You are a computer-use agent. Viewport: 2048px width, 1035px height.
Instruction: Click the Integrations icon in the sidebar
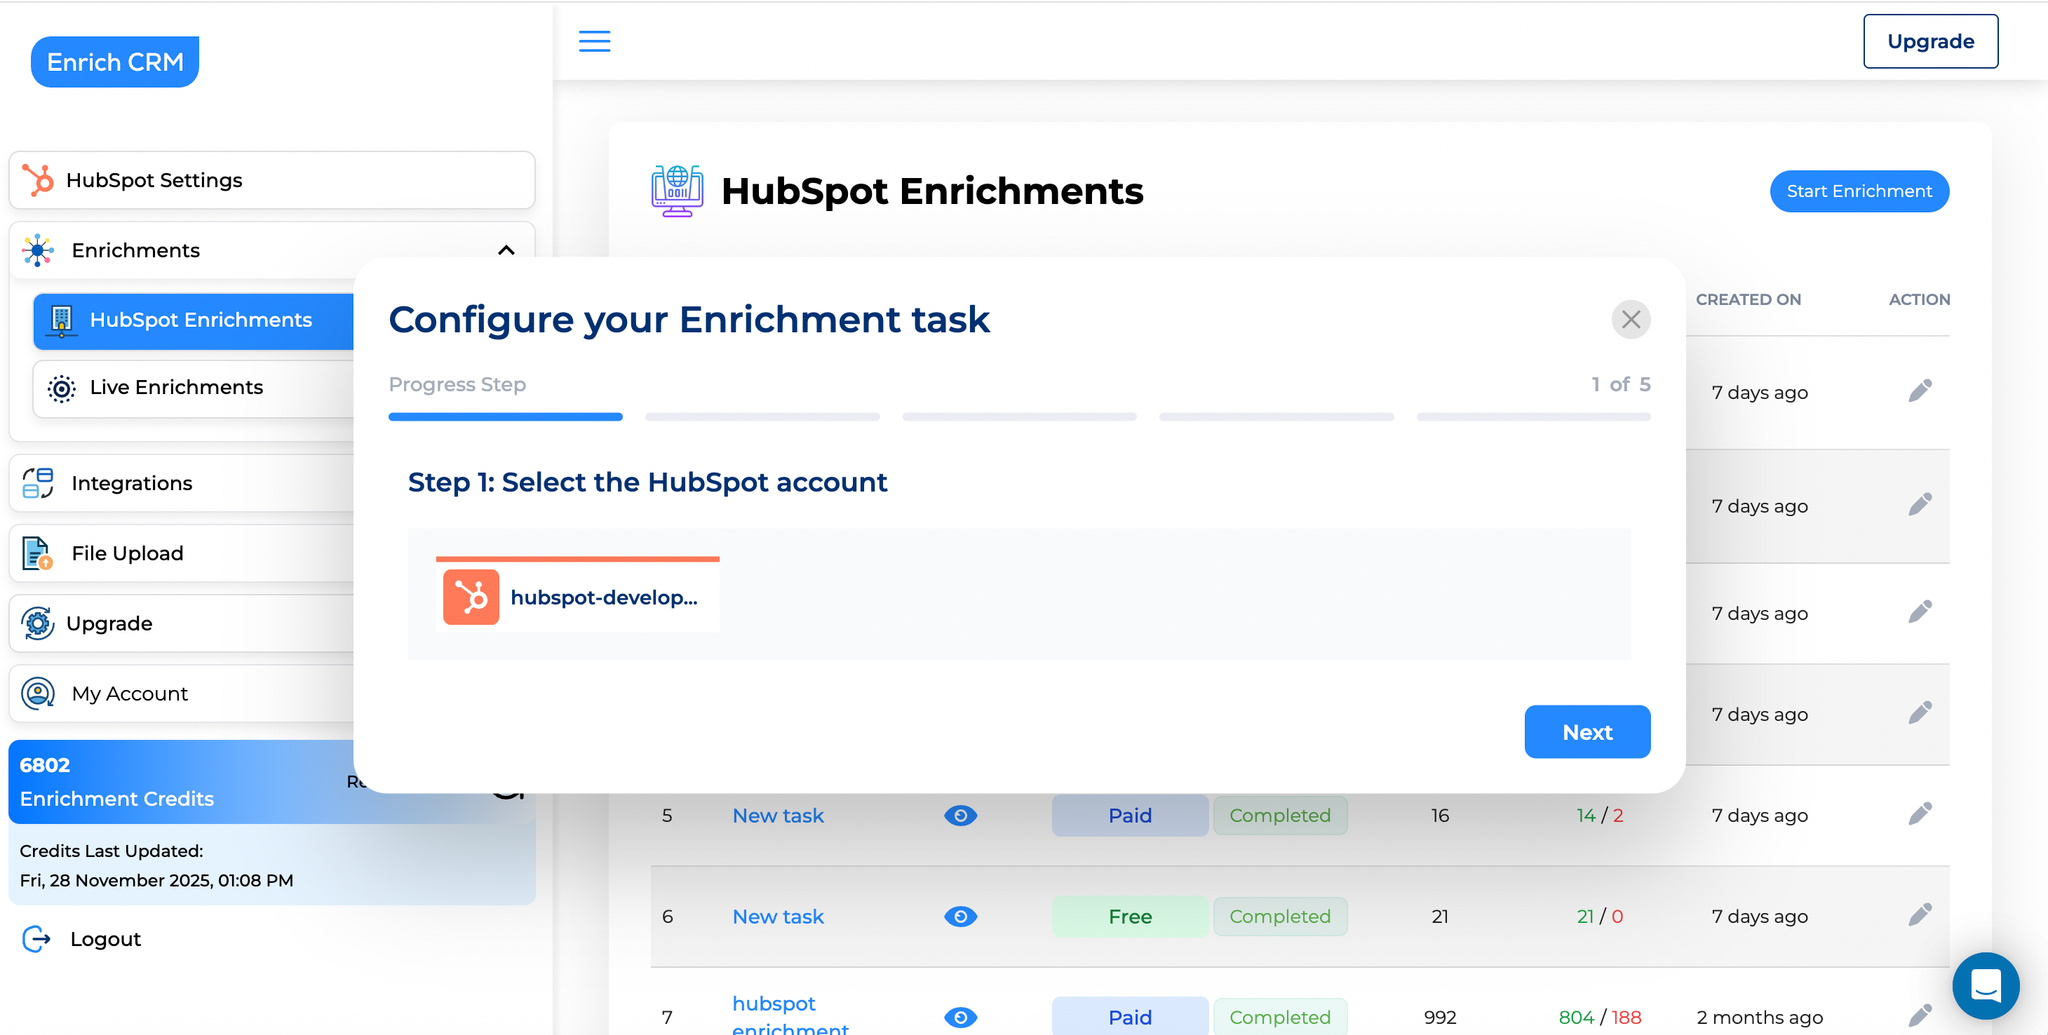36,483
